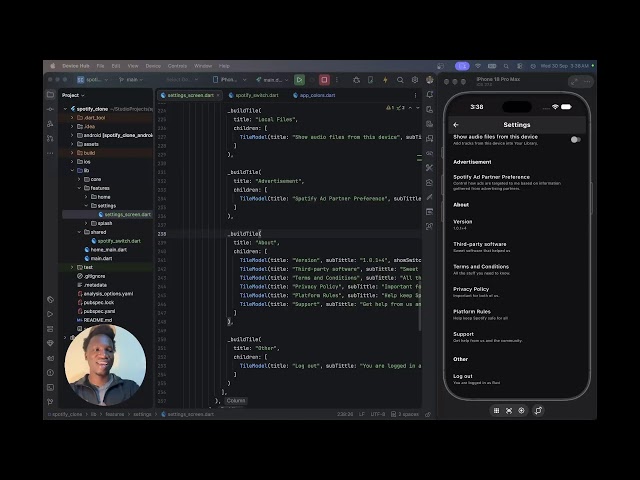Run the app with the green Run button
640x480 pixels.
(x=299, y=80)
